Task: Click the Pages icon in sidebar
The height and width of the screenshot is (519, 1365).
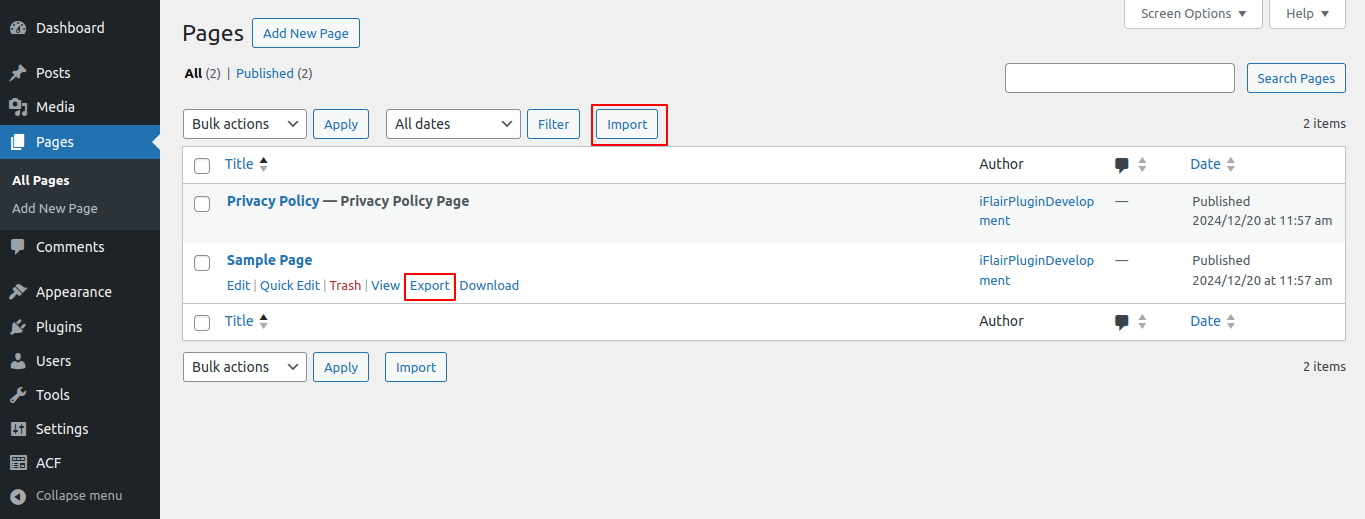Action: (x=18, y=142)
